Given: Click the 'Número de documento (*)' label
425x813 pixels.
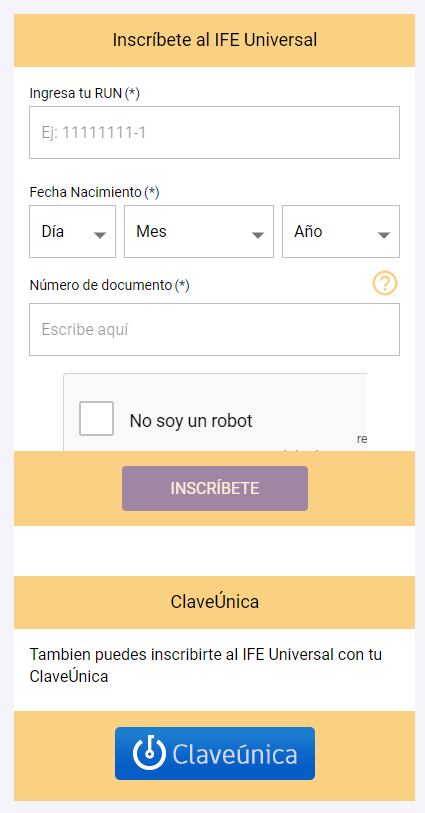Looking at the screenshot, I should tap(109, 285).
